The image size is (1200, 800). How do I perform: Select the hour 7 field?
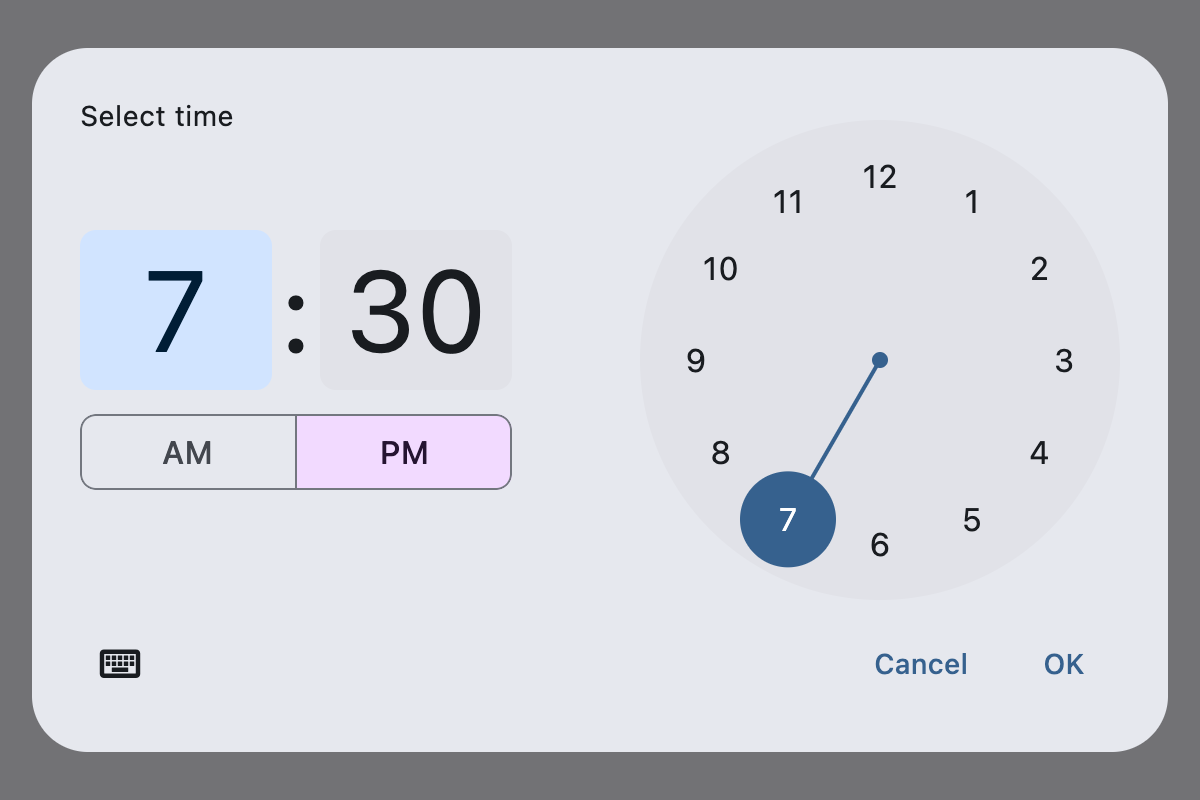[176, 310]
